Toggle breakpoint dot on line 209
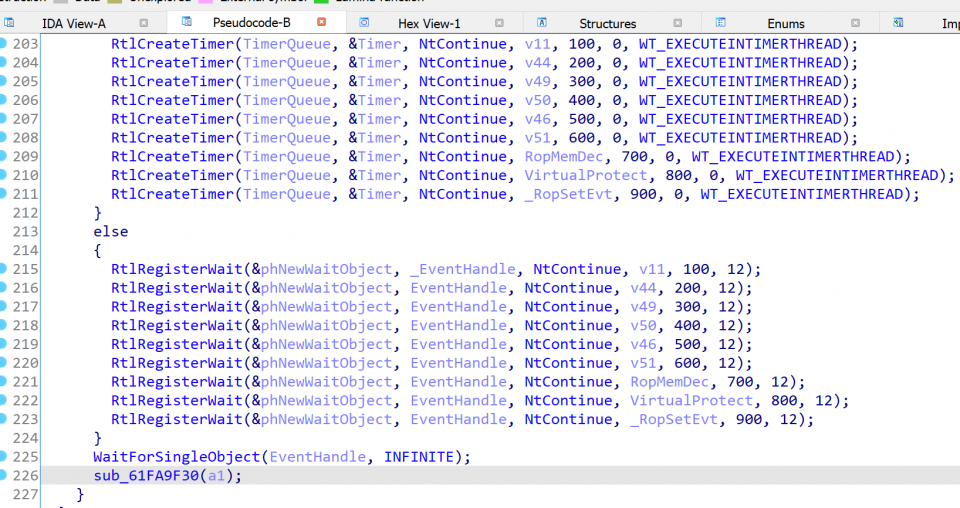 [x=2, y=156]
